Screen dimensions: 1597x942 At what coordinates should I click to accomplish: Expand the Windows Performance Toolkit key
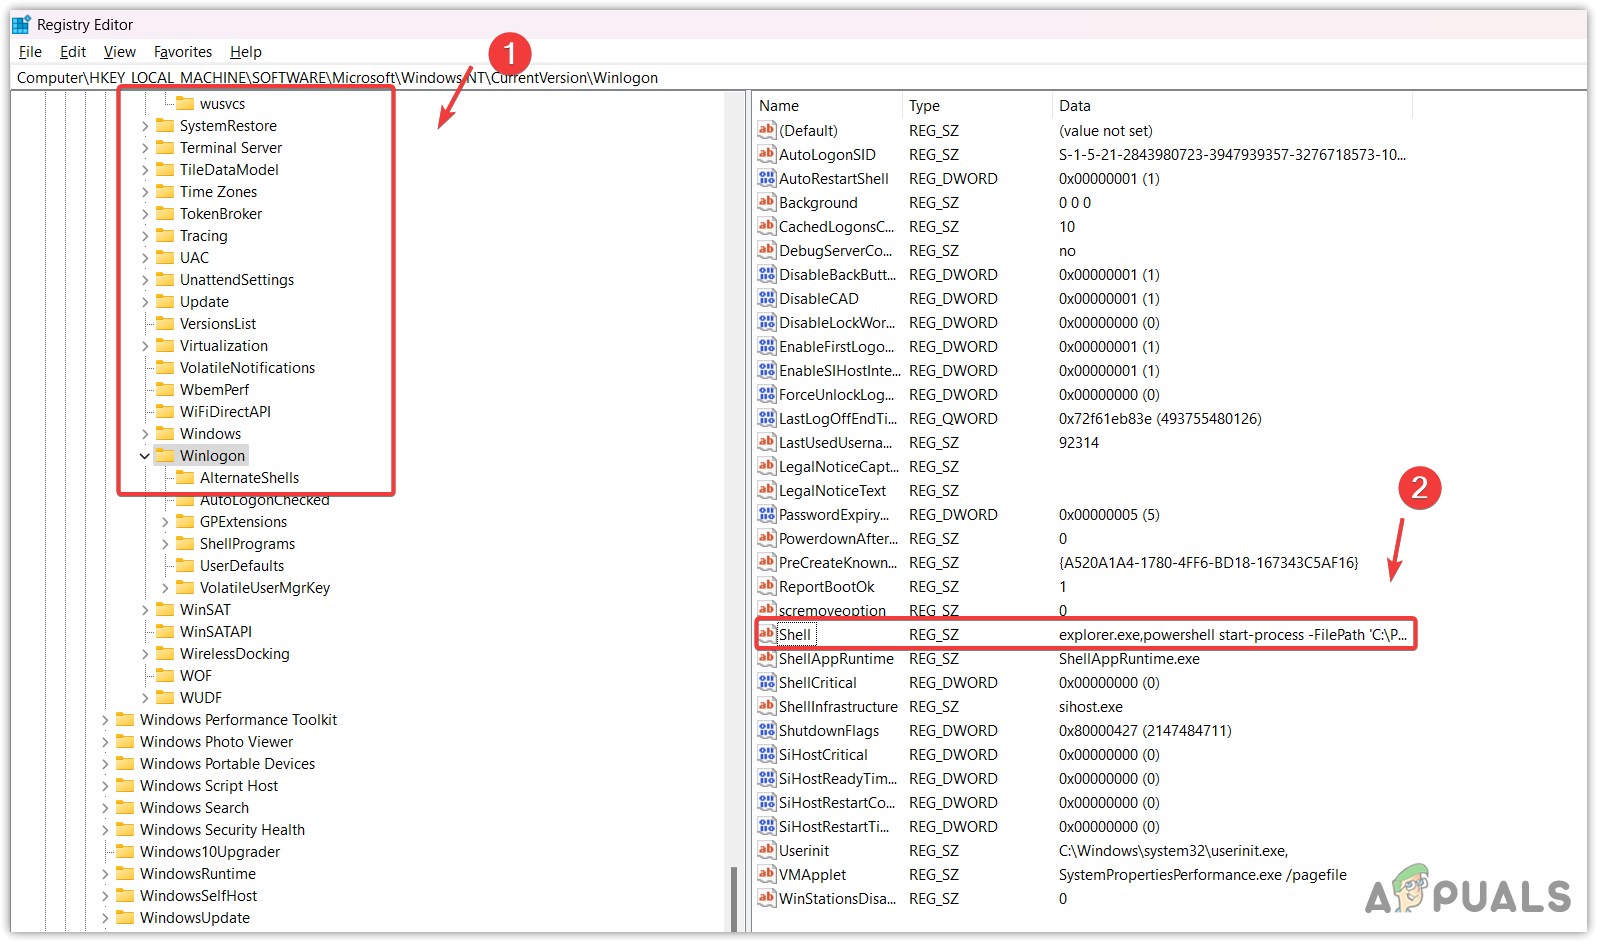[105, 720]
